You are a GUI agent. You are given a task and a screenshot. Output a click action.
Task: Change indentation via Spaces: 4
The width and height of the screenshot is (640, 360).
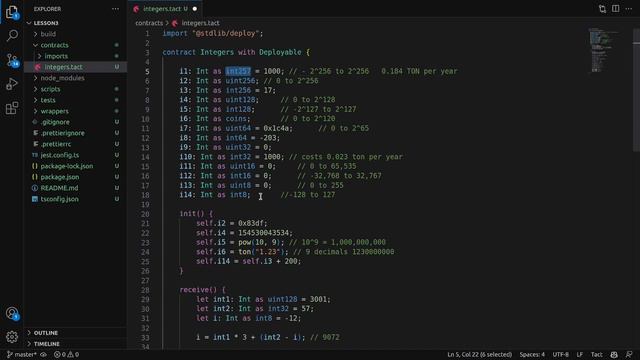(532, 355)
